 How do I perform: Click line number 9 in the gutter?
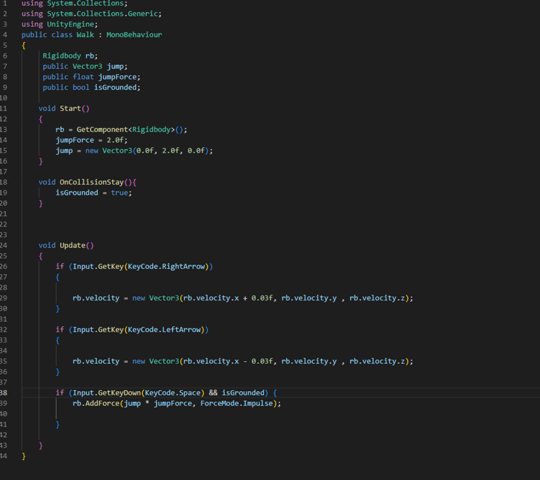[4, 87]
